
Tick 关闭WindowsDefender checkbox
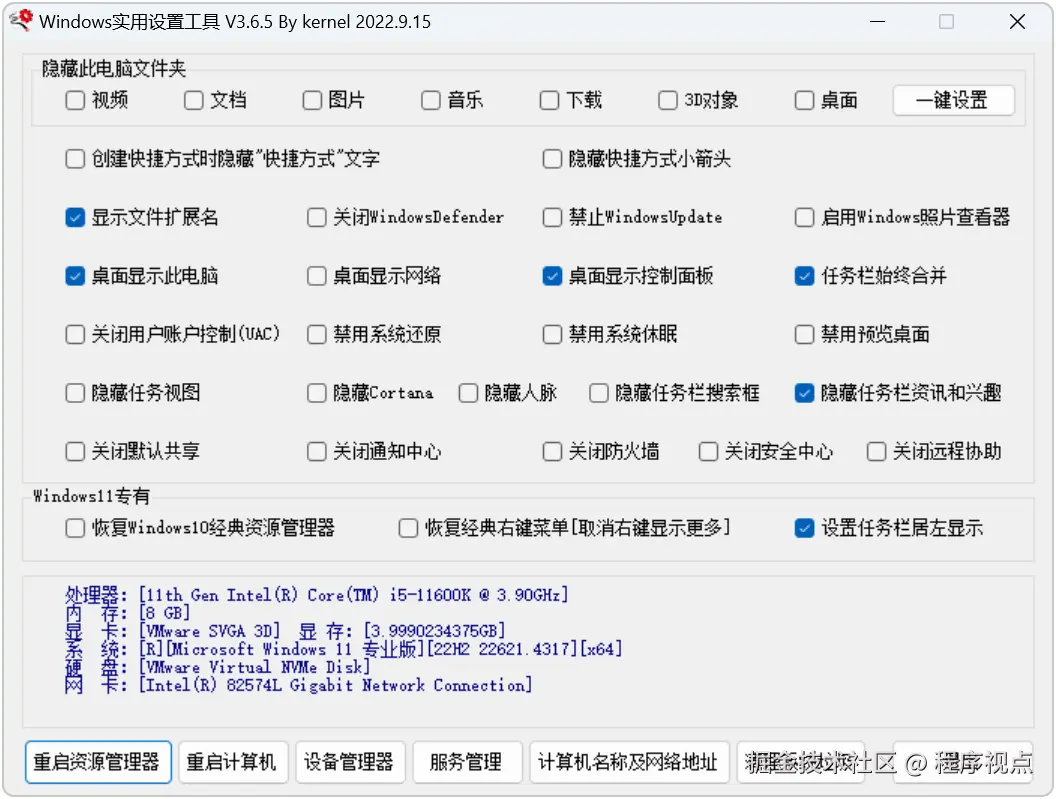[x=316, y=218]
